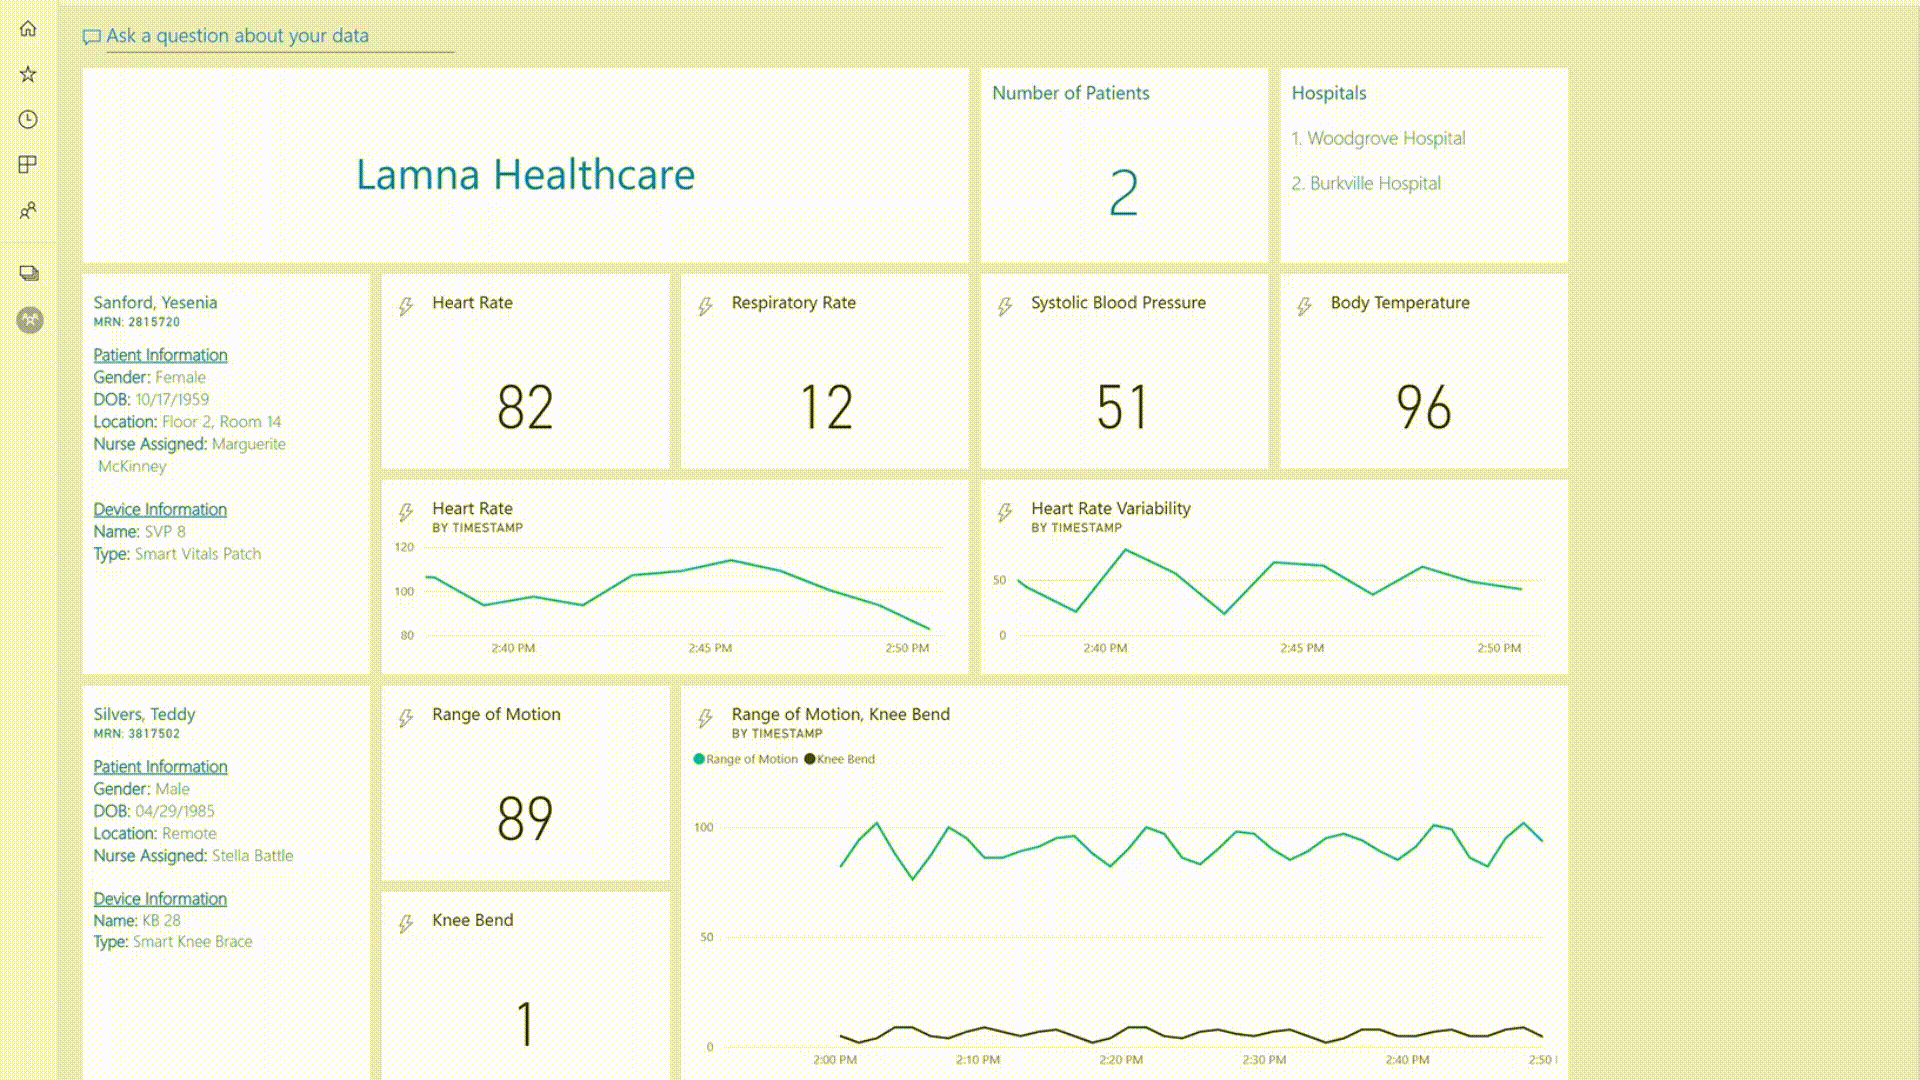Click Nurse Assigned: Stella Battle text
The height and width of the screenshot is (1080, 1920).
(193, 856)
